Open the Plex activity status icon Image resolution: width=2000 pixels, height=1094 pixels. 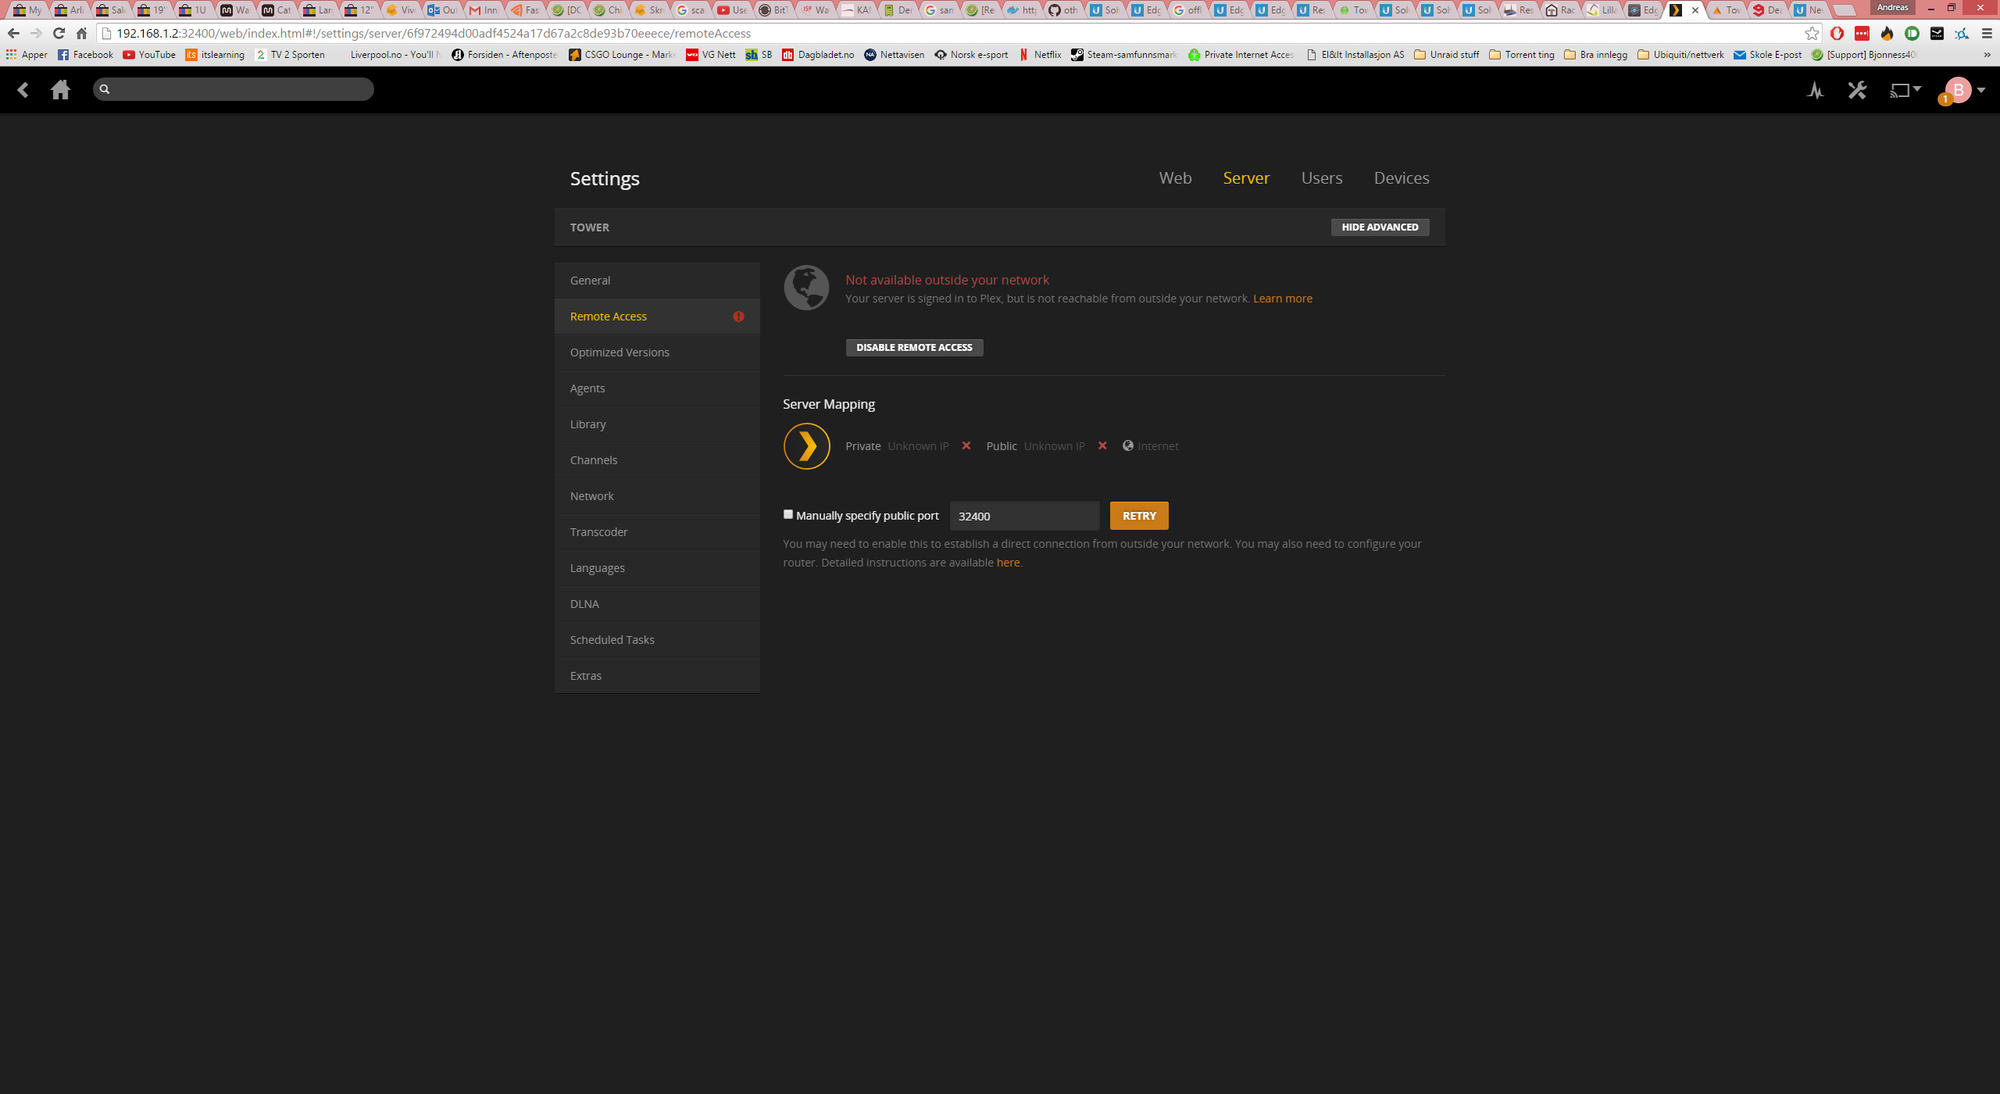pyautogui.click(x=1815, y=90)
